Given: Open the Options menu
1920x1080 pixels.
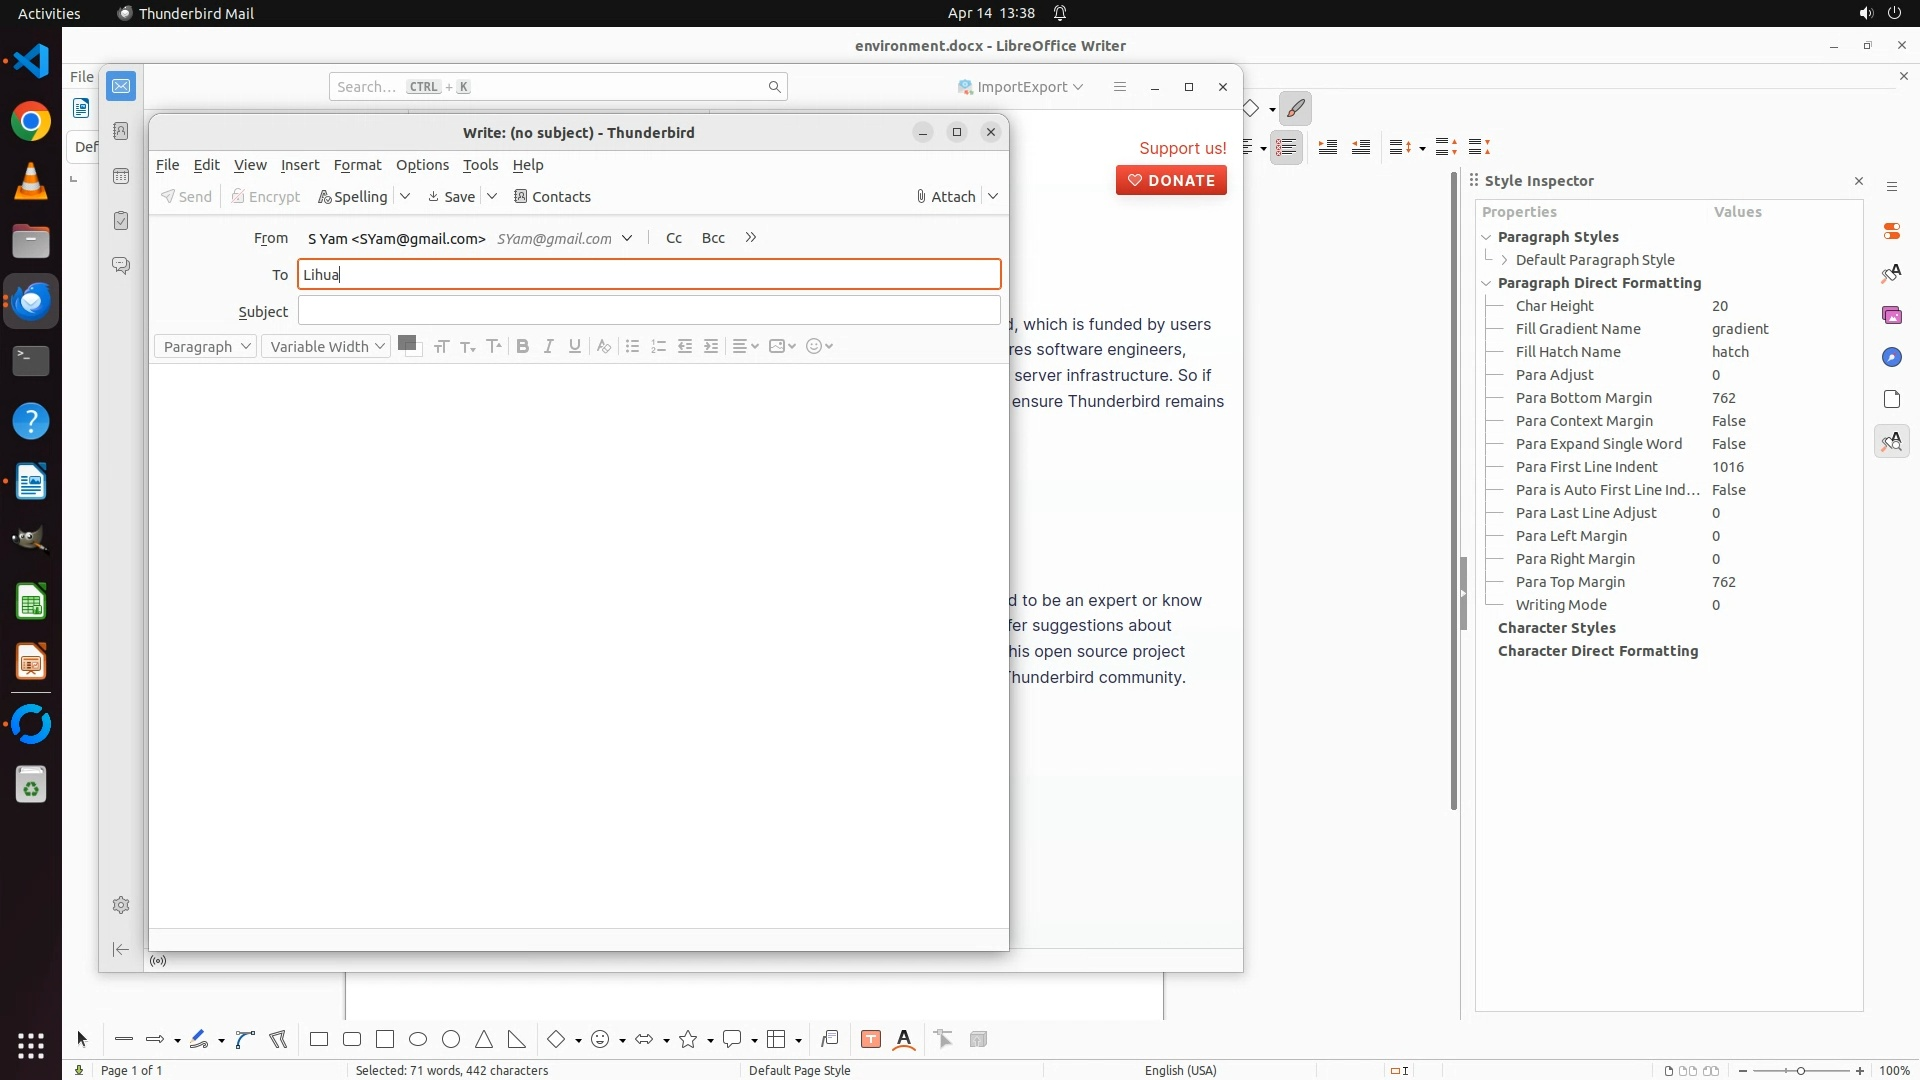Looking at the screenshot, I should 421,165.
